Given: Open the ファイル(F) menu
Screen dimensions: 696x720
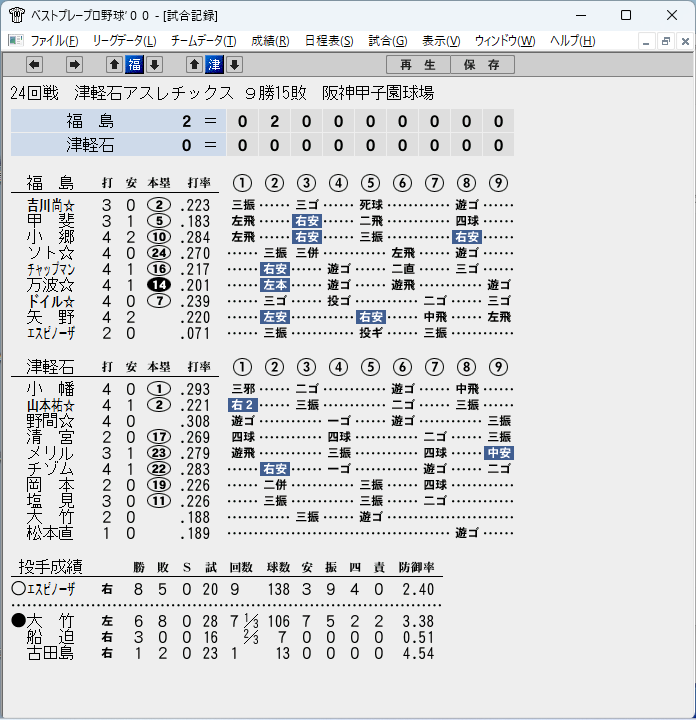Looking at the screenshot, I should pos(54,41).
